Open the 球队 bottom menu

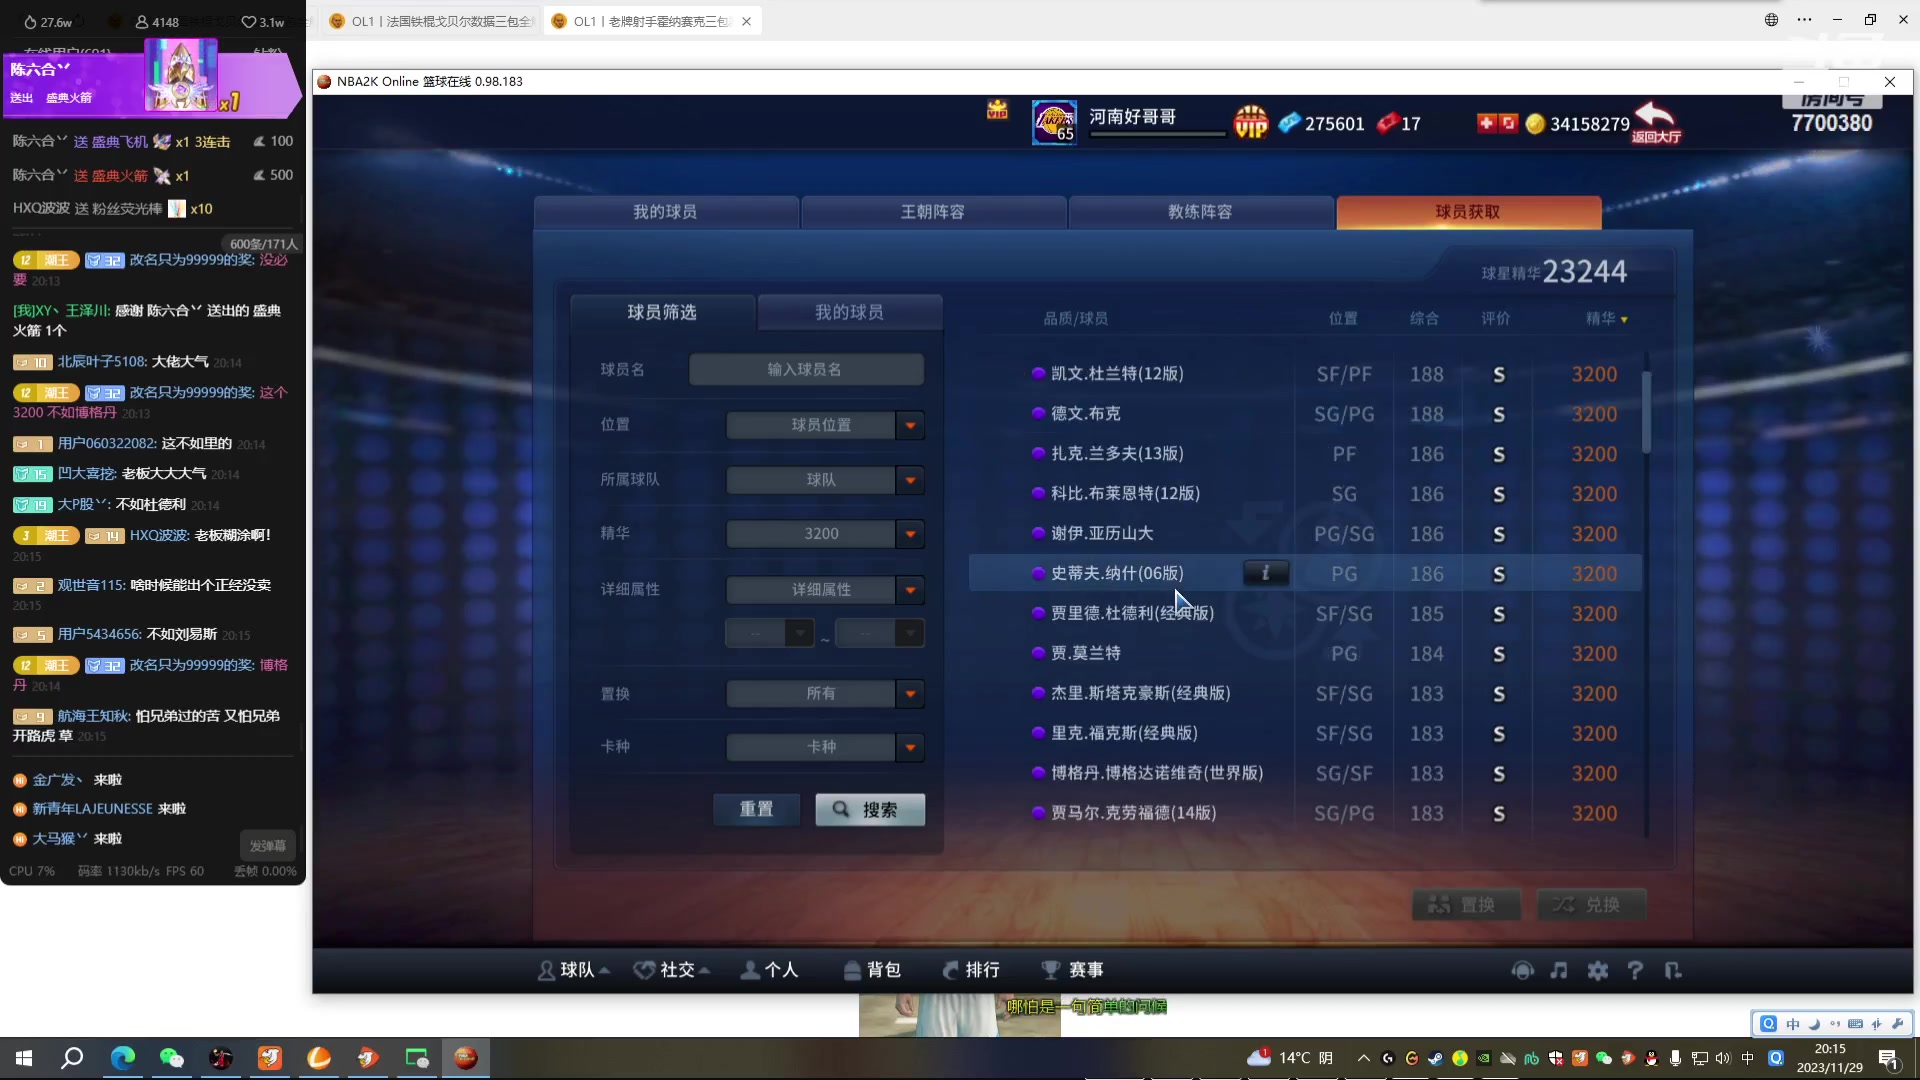[x=573, y=970]
